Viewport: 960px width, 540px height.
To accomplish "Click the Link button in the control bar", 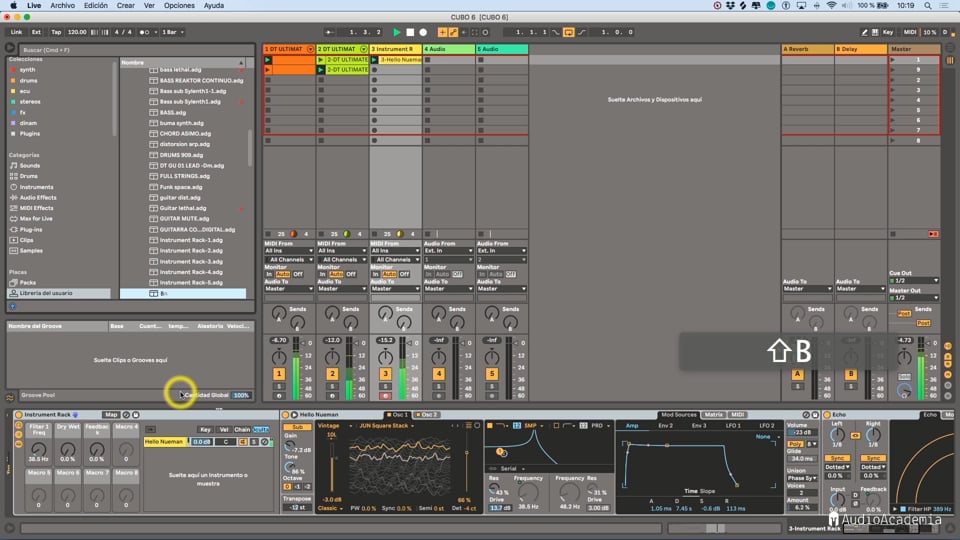I will point(17,32).
